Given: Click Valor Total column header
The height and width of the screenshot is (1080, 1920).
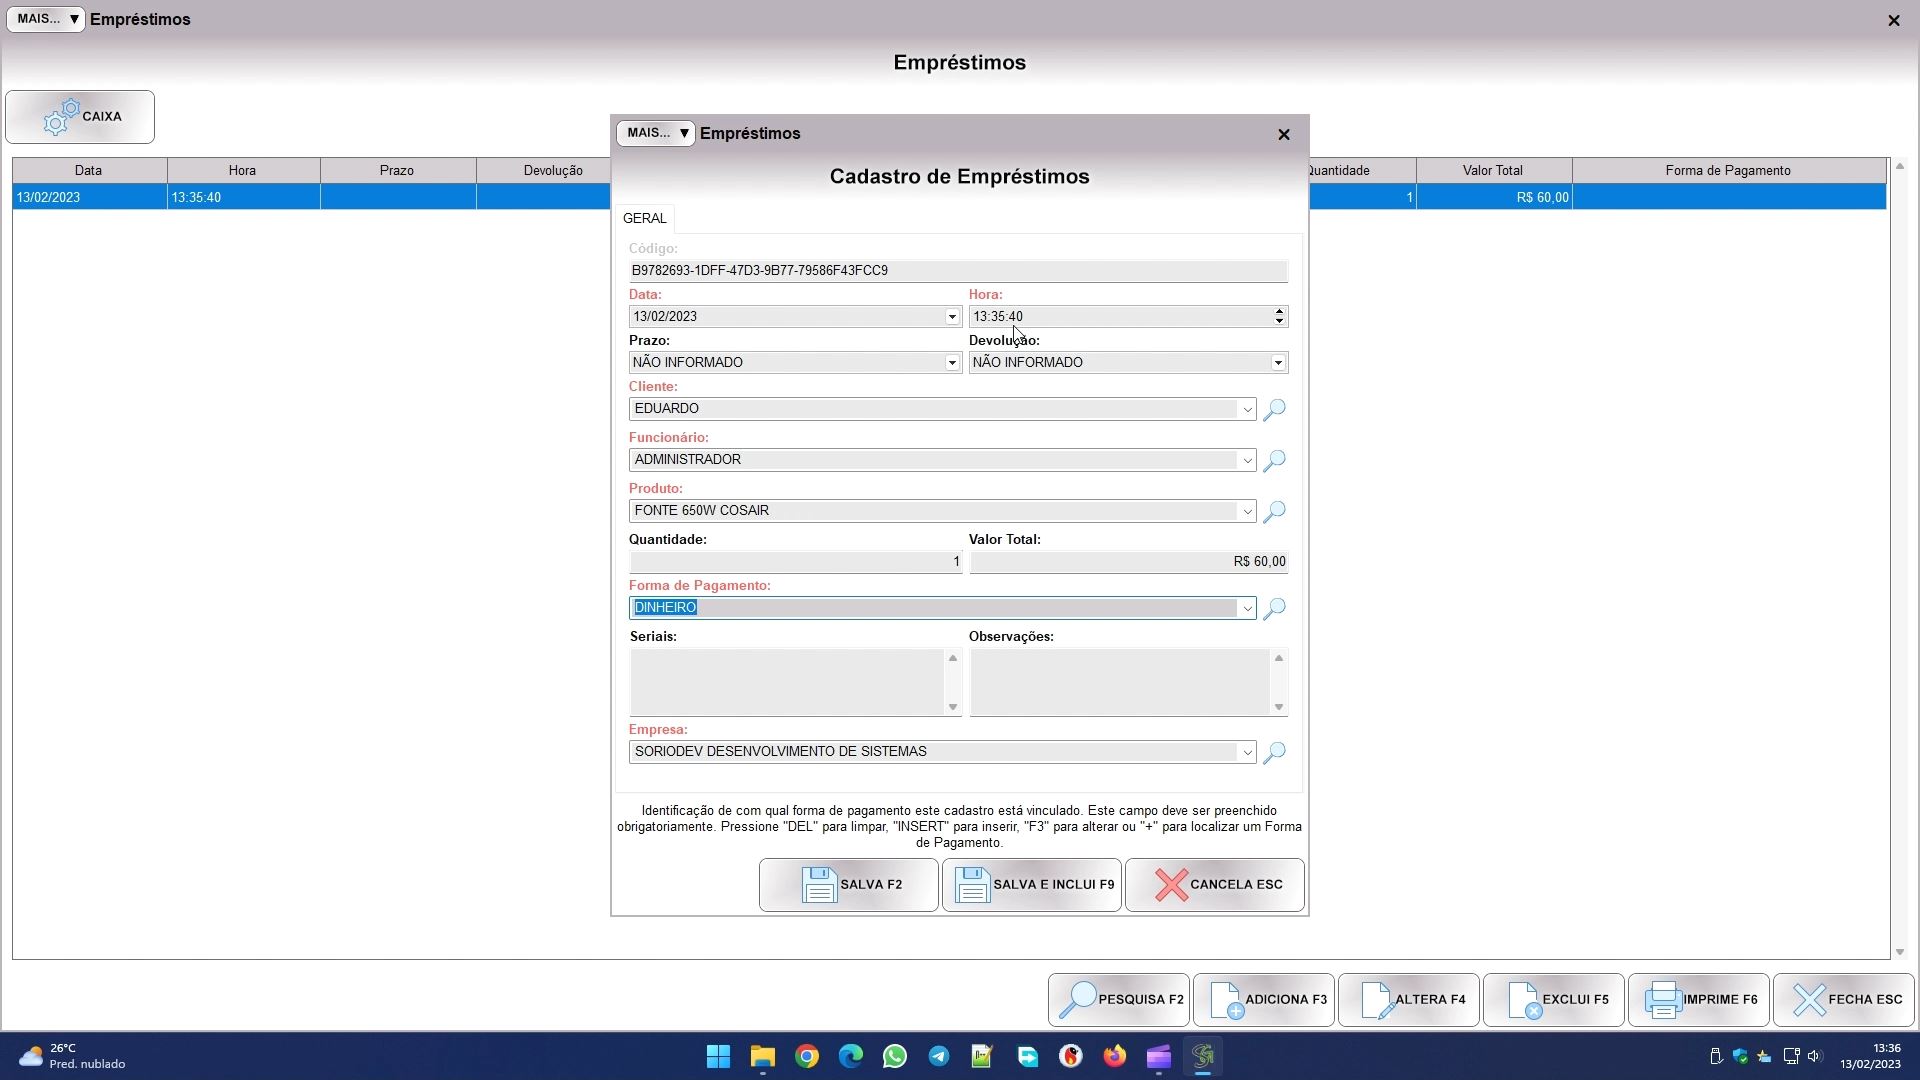Looking at the screenshot, I should (x=1493, y=171).
